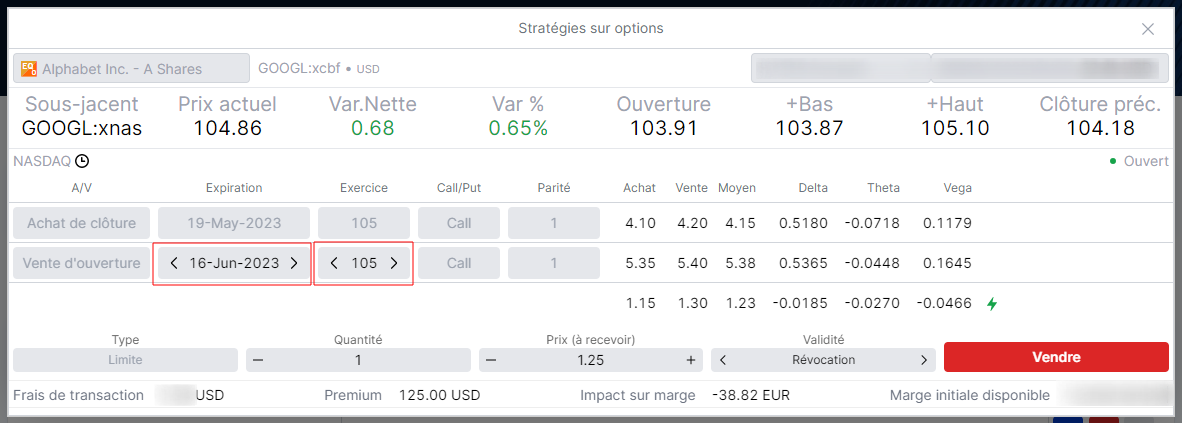Raise the strike price above 105
1182x423 pixels.
pos(393,263)
